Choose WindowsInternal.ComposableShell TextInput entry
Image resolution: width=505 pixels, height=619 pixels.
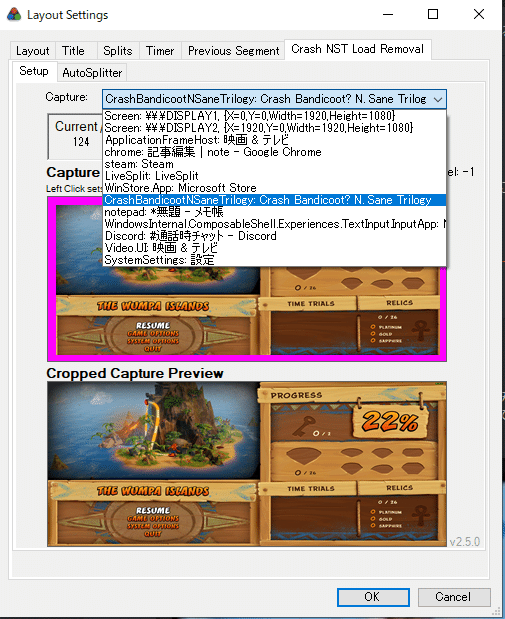click(x=275, y=224)
